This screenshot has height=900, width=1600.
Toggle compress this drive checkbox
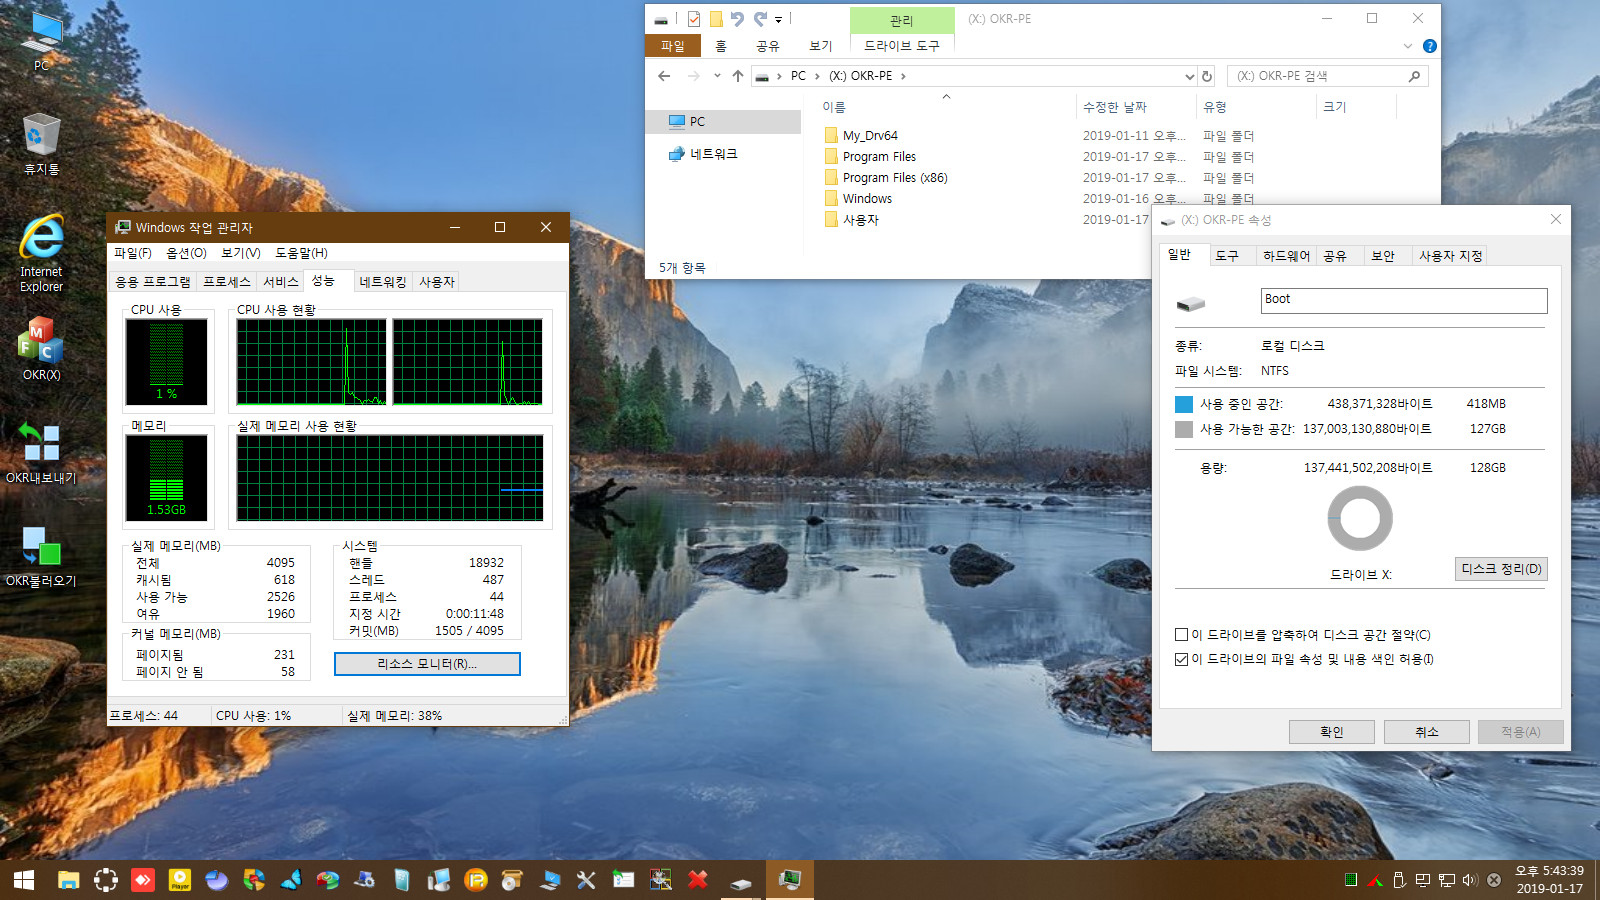click(1181, 635)
